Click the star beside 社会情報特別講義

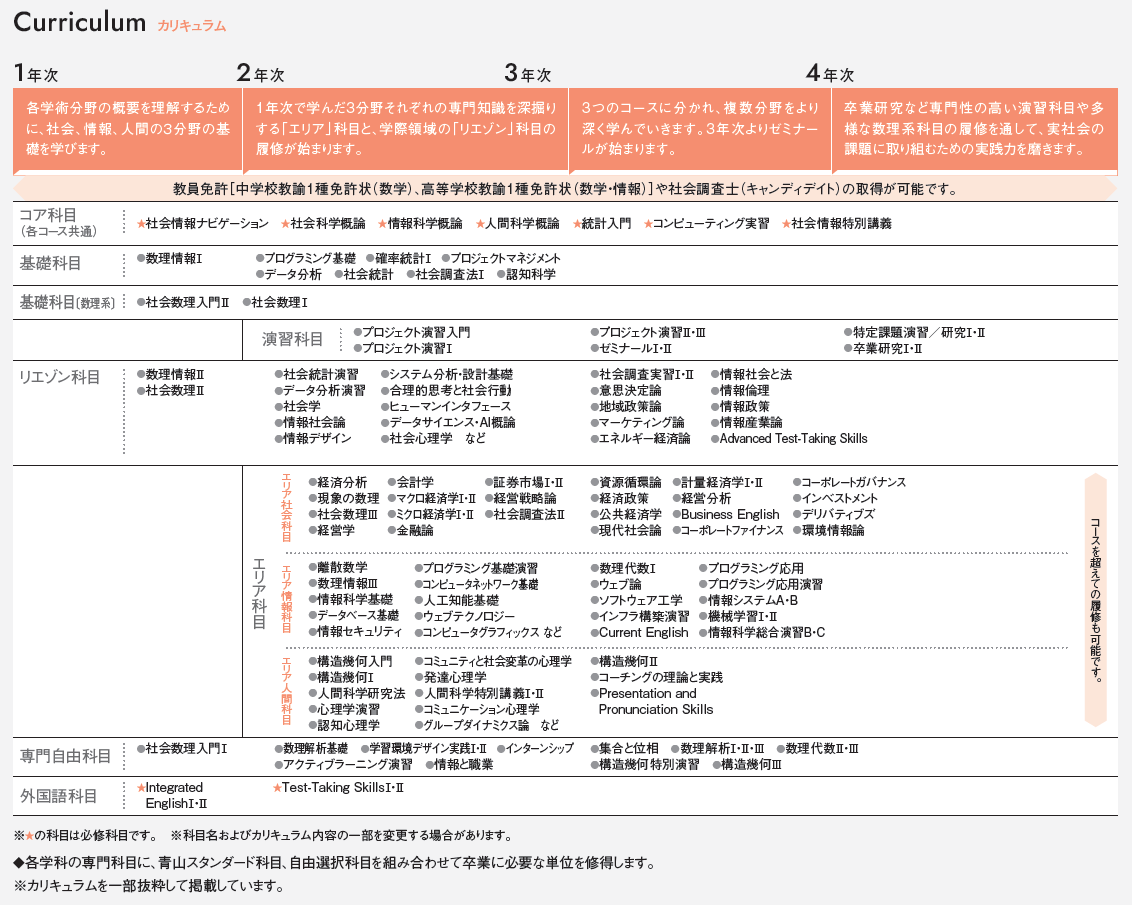click(x=786, y=224)
